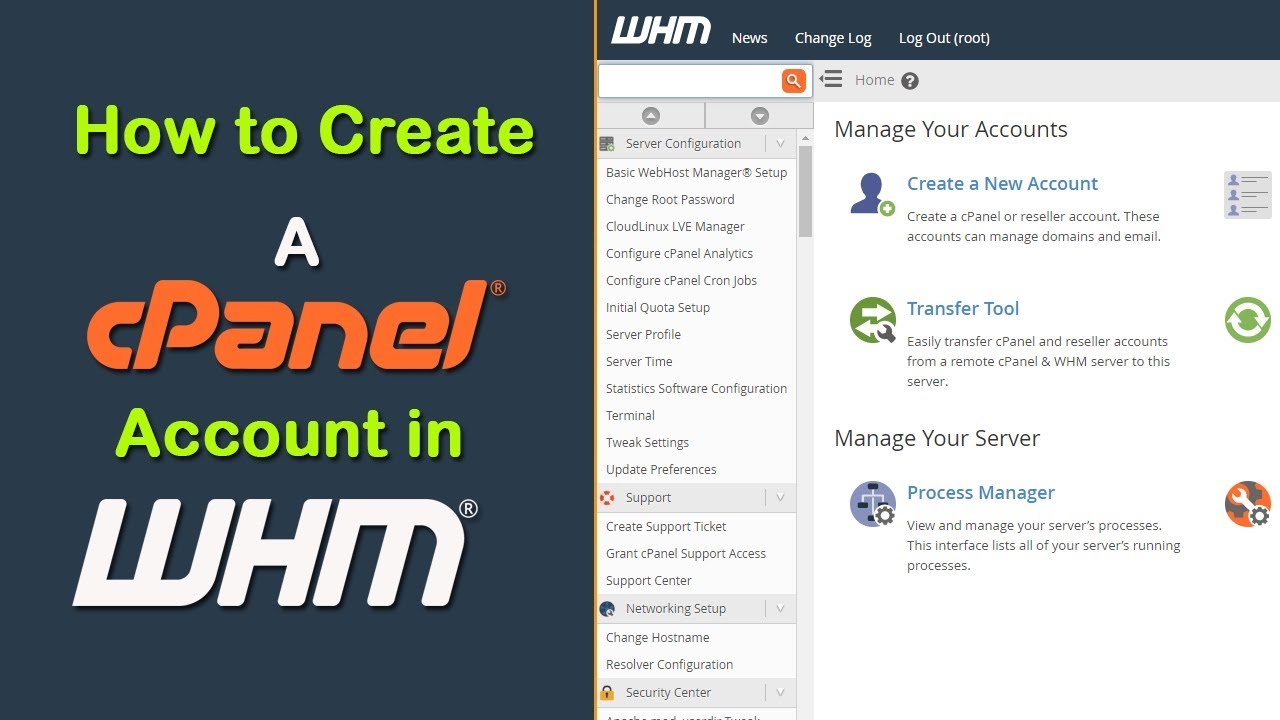This screenshot has height=720, width=1280.
Task: Click the green circular refresh icon
Action: [1248, 320]
